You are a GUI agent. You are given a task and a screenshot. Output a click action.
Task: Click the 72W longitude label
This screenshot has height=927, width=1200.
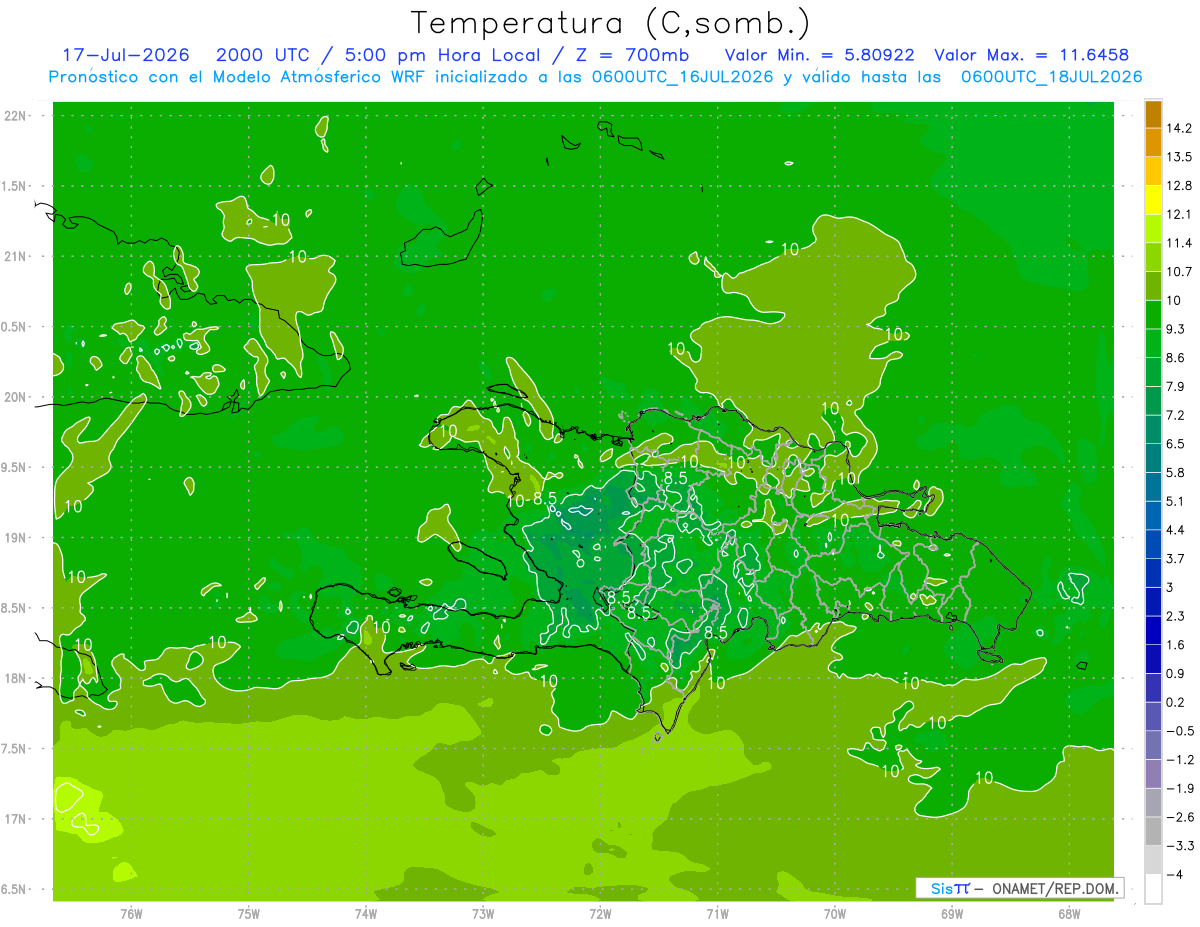tap(600, 914)
